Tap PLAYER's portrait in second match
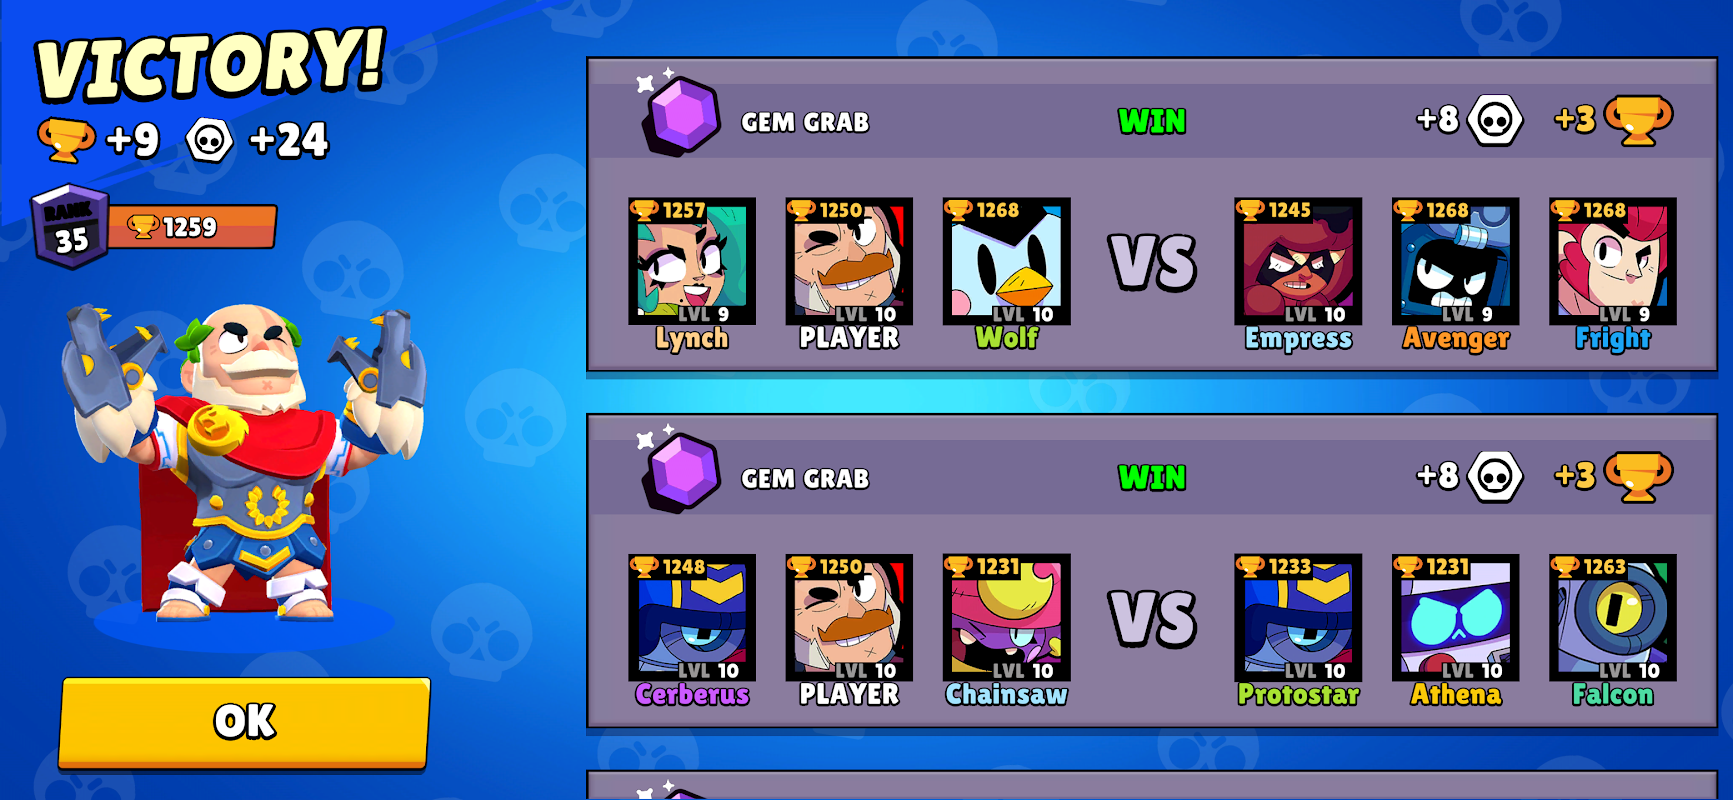The height and width of the screenshot is (800, 1733). tap(849, 617)
